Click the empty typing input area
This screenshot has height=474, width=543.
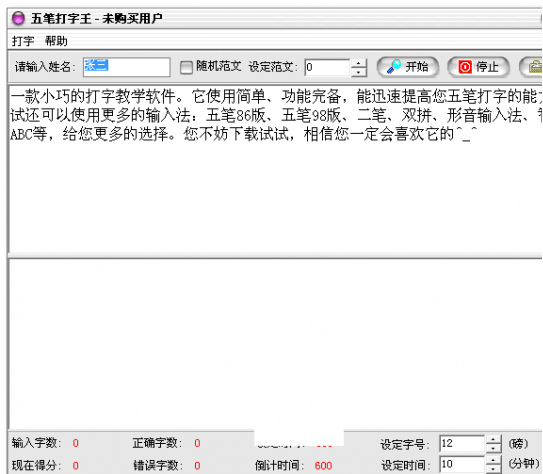click(x=276, y=344)
